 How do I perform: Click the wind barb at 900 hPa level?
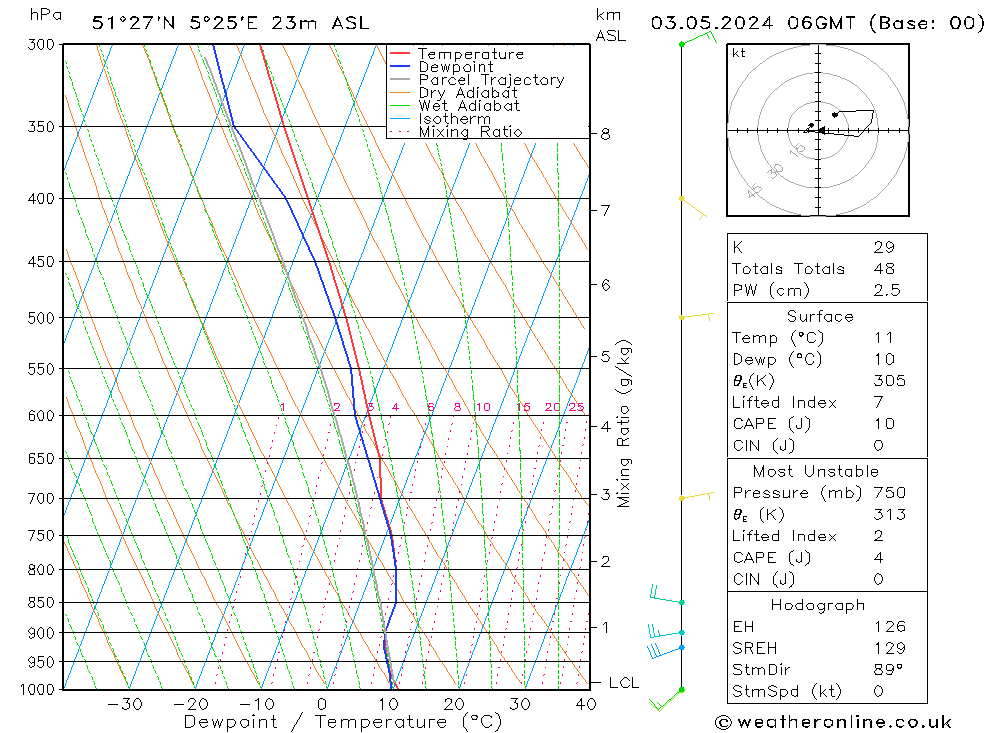point(666,632)
